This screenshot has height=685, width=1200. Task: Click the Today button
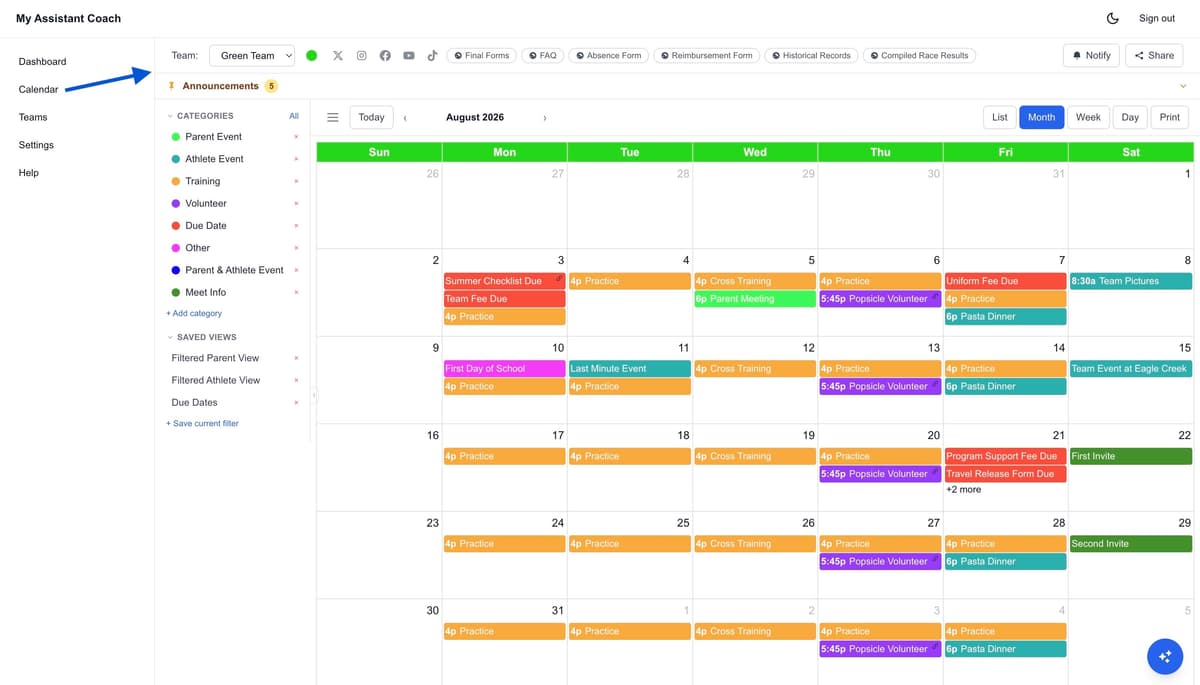pos(371,117)
